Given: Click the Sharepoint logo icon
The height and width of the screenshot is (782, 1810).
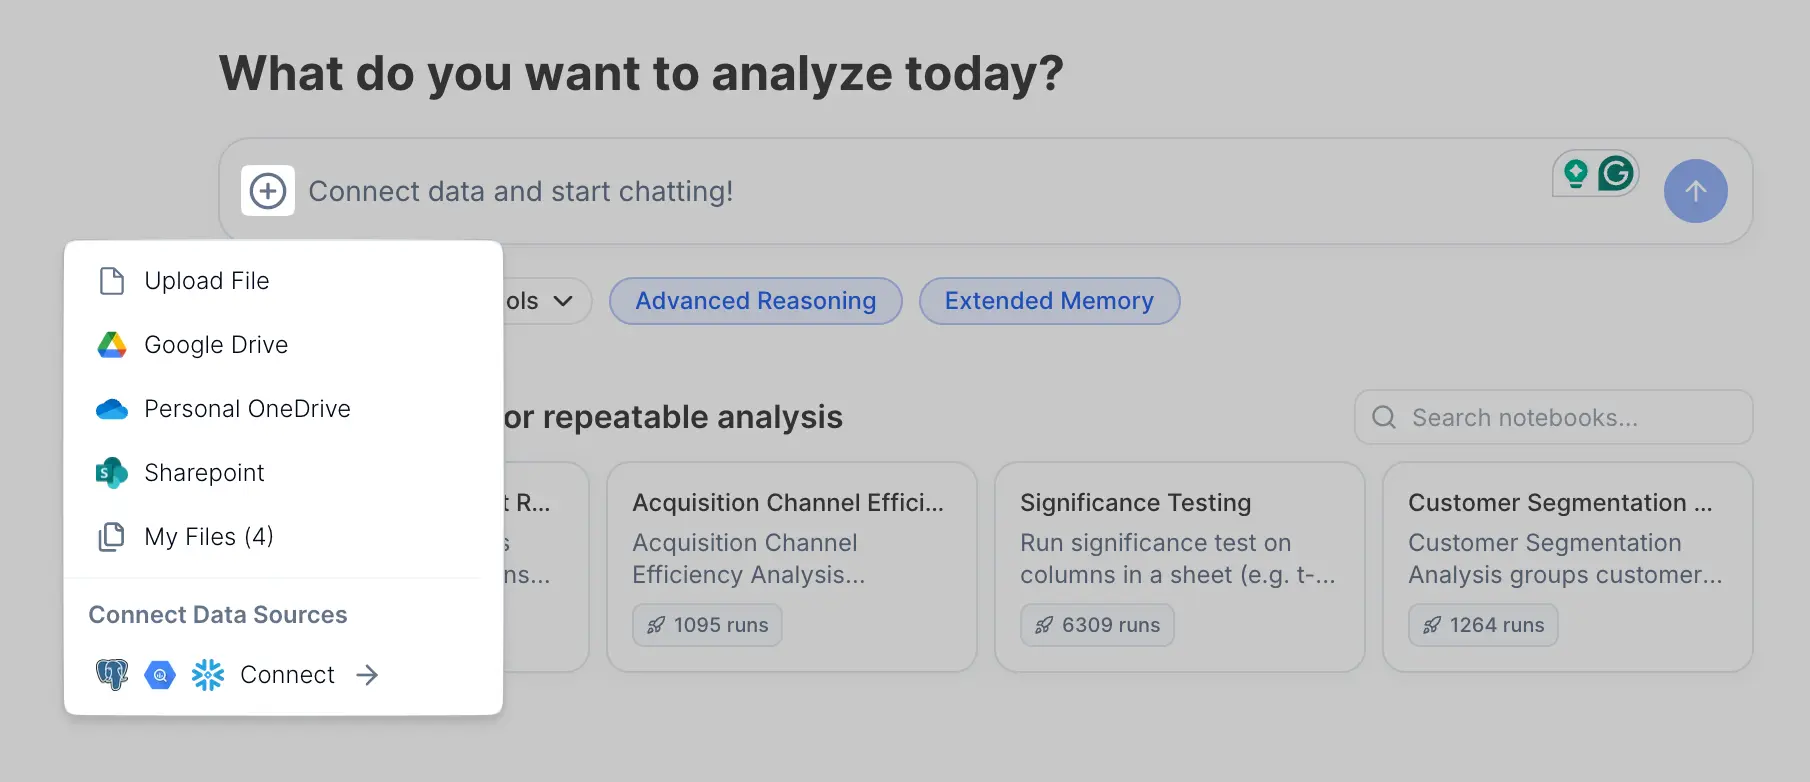Looking at the screenshot, I should pyautogui.click(x=112, y=473).
